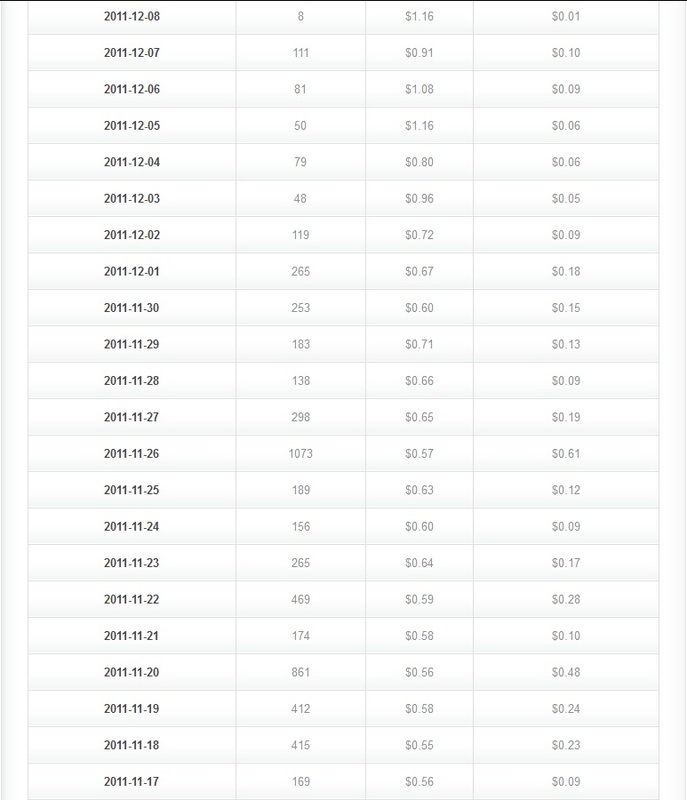Click the $0.61 earnings on 2011-11-26
The width and height of the screenshot is (687, 800).
(566, 454)
